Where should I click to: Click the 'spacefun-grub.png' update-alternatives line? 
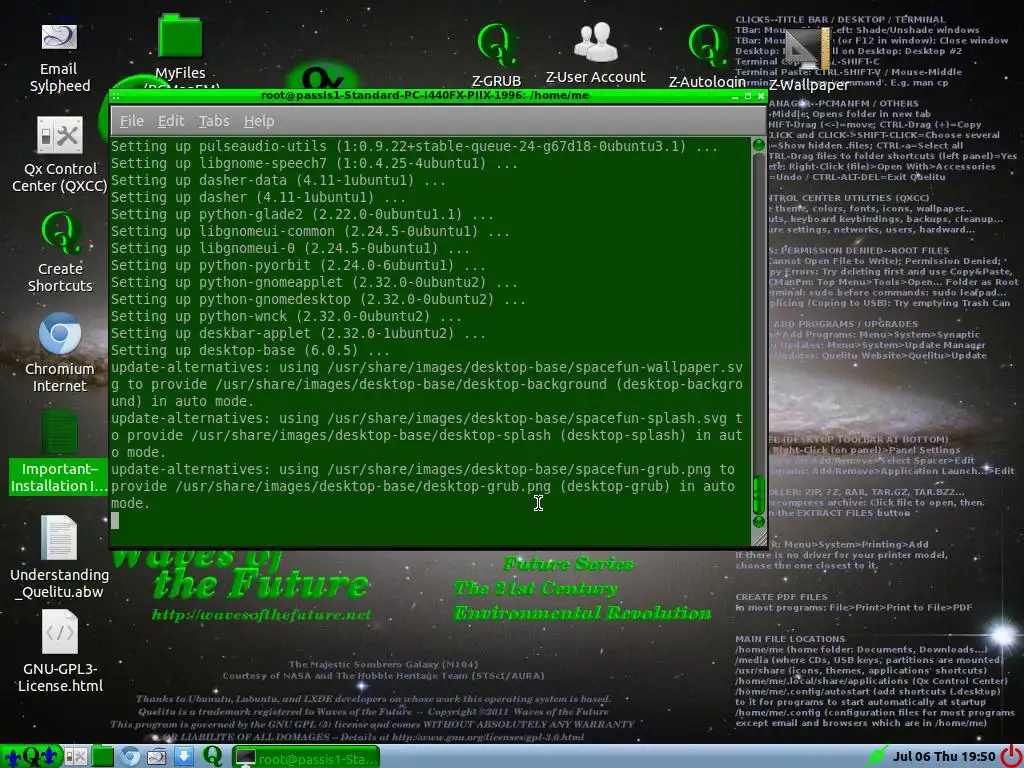click(x=423, y=469)
